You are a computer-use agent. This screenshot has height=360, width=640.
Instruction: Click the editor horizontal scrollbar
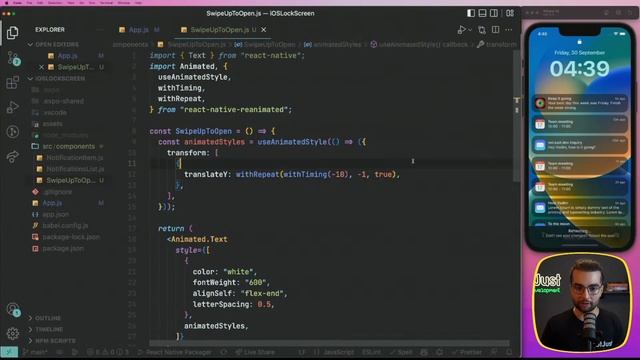(329, 343)
